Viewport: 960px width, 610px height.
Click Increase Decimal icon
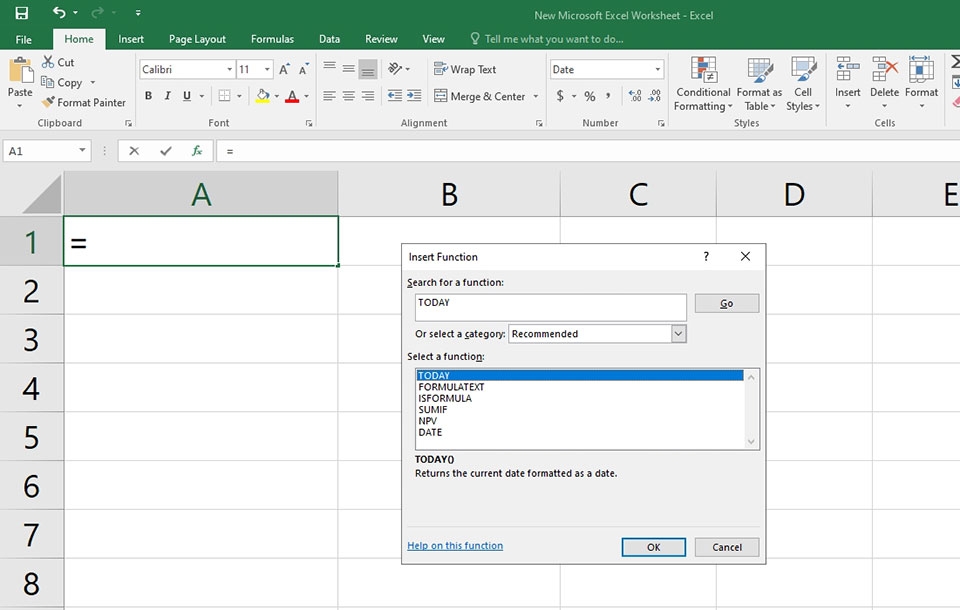pos(635,96)
